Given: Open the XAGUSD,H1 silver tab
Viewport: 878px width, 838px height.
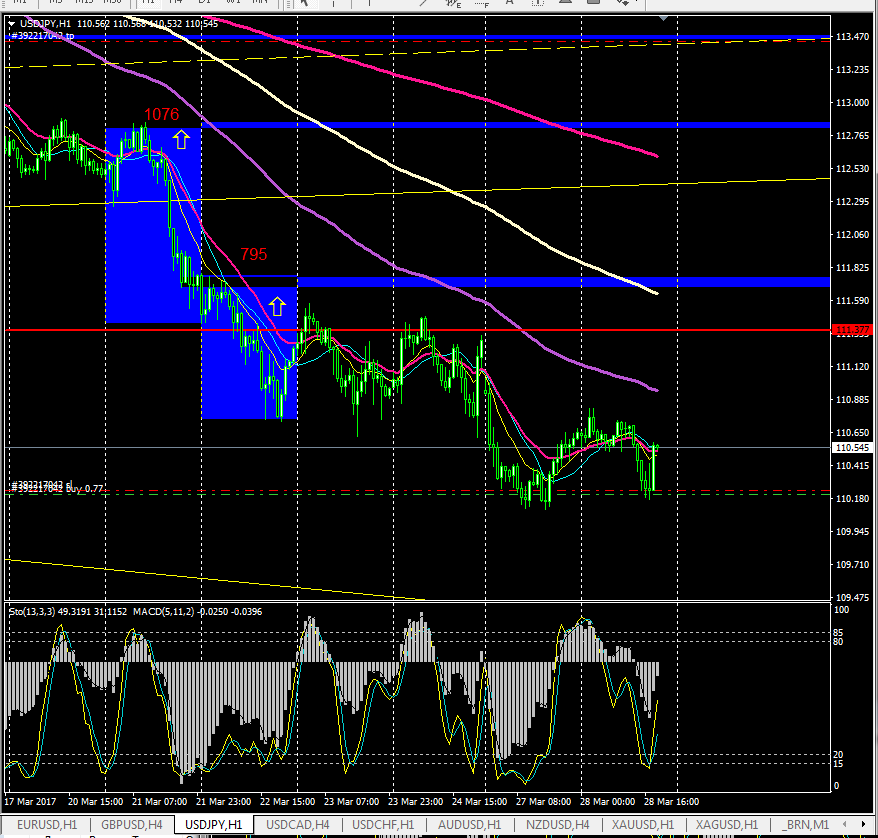Looking at the screenshot, I should click(727, 825).
